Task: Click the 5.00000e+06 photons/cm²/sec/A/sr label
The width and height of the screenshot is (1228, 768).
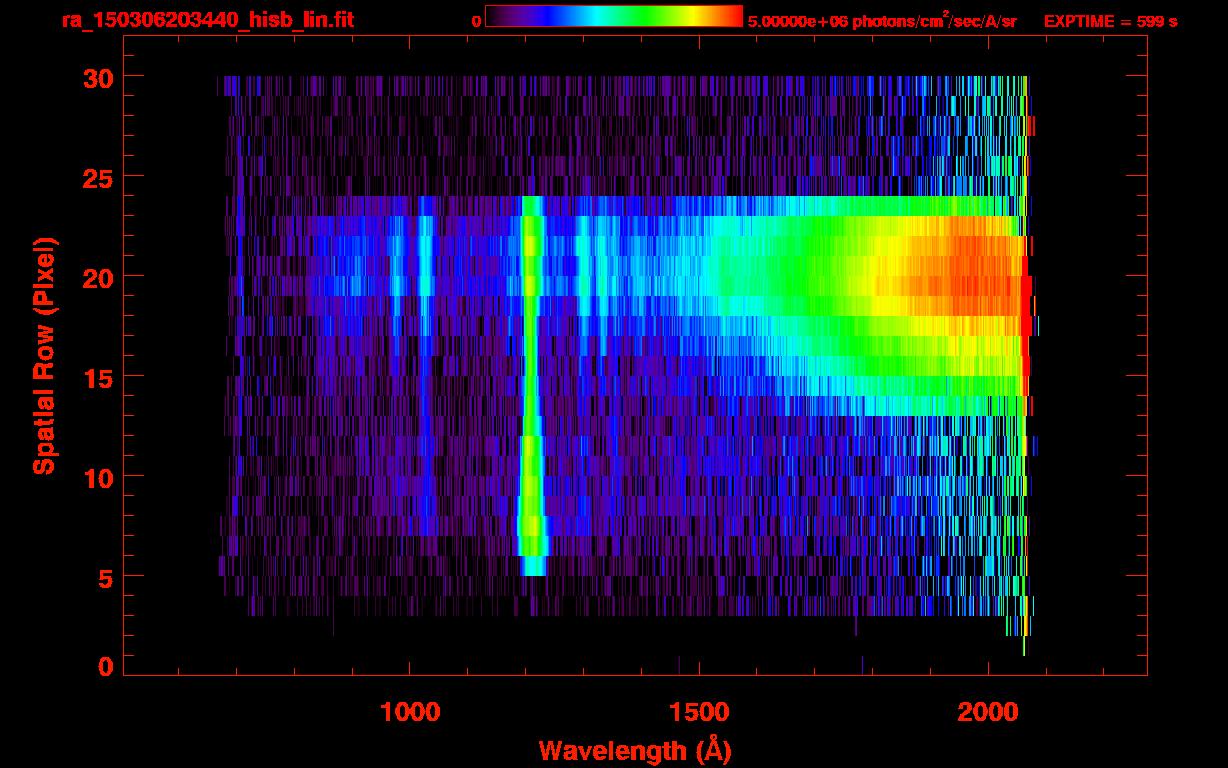Action: coord(882,20)
